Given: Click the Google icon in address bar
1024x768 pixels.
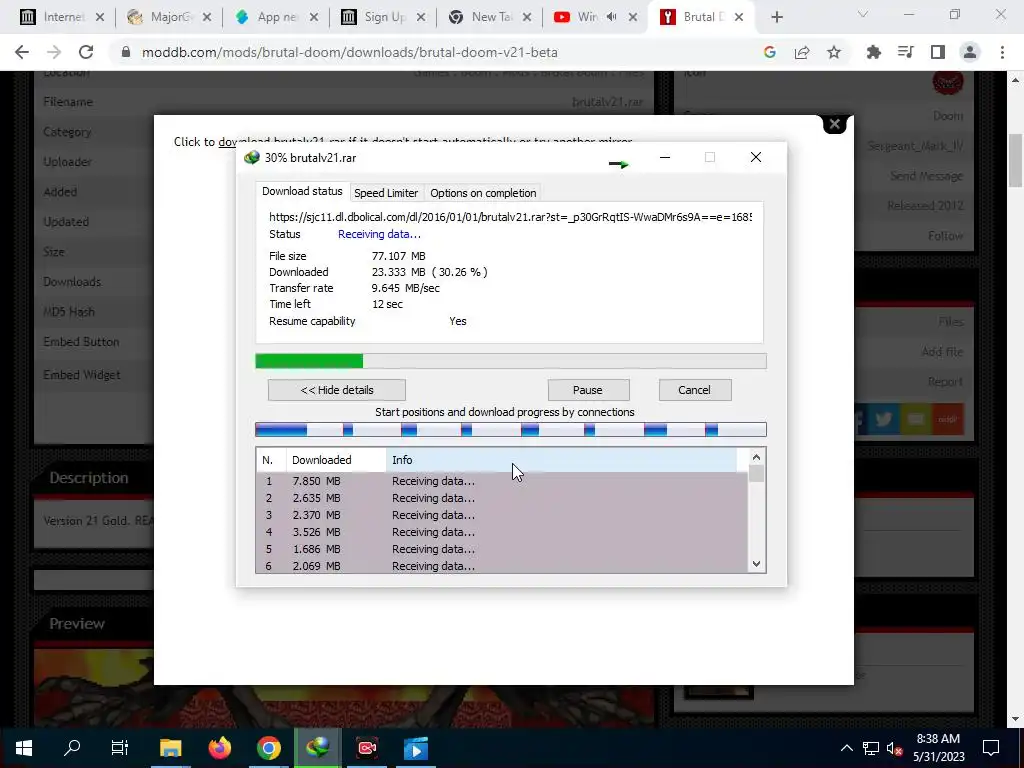Looking at the screenshot, I should coord(769,52).
